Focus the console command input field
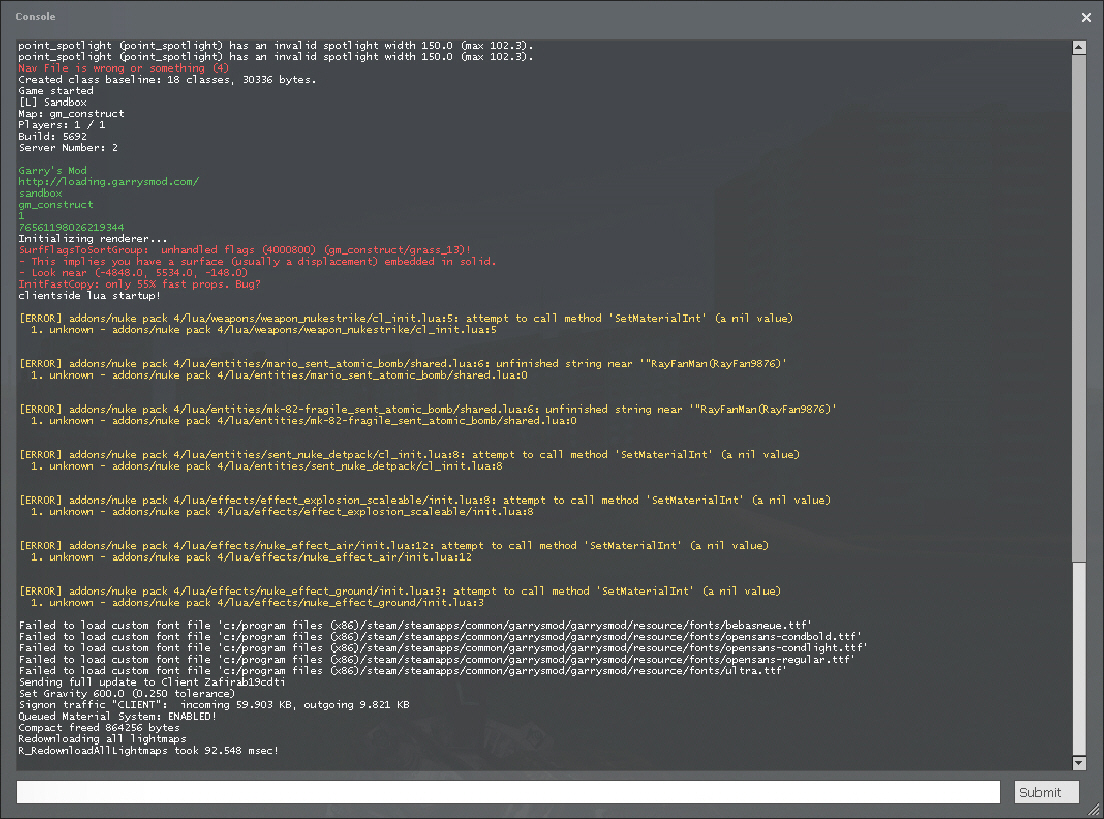 508,792
